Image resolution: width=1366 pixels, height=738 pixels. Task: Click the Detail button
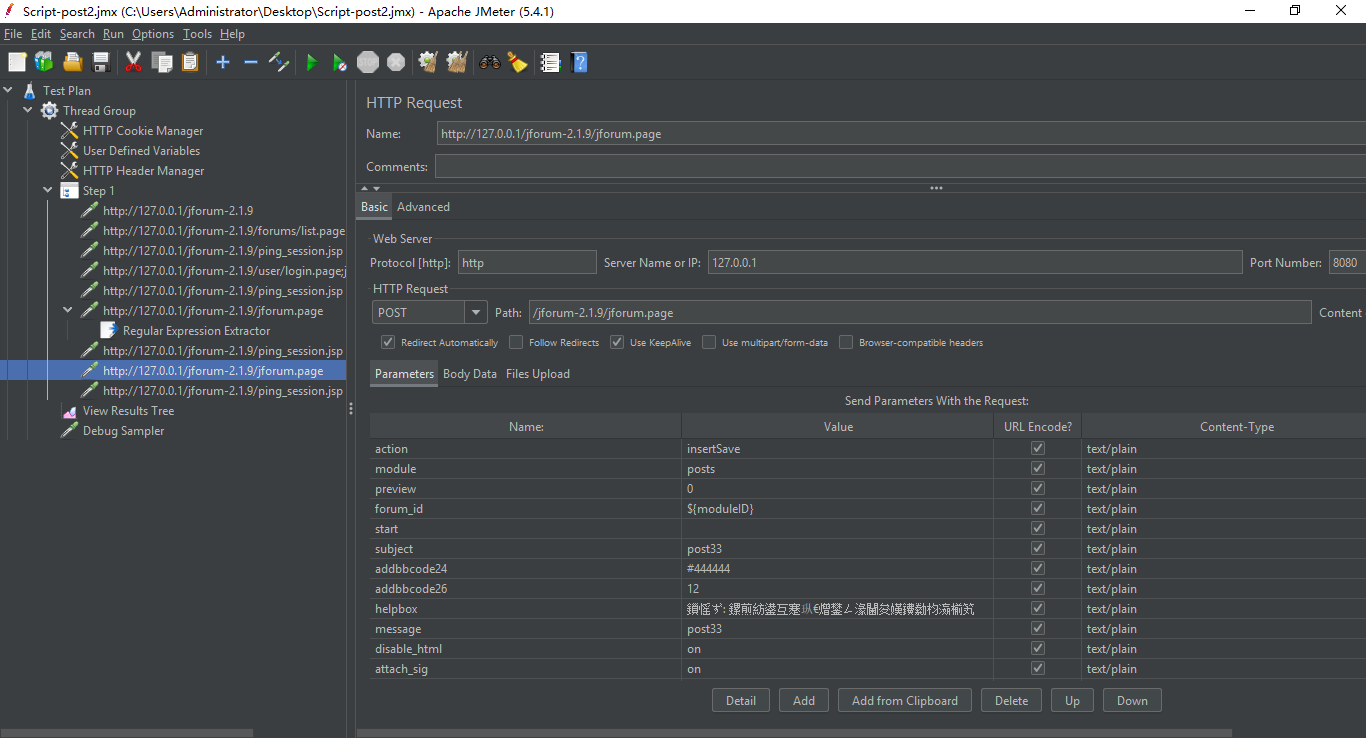741,701
